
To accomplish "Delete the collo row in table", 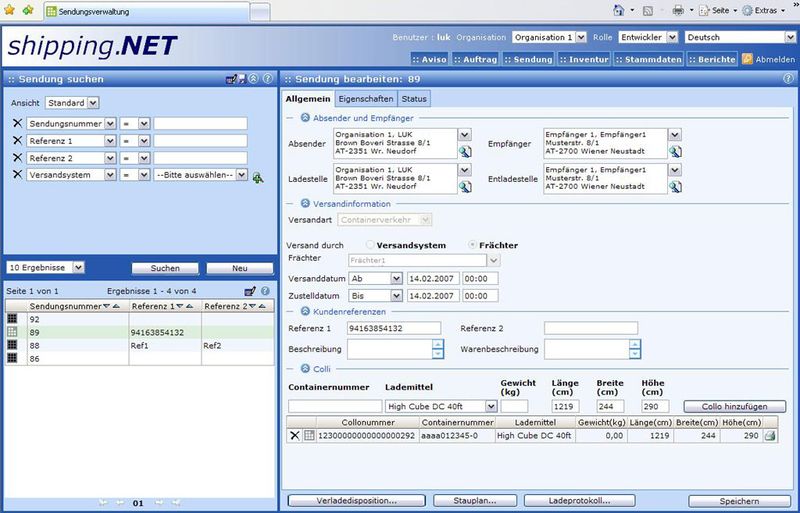I will point(295,436).
